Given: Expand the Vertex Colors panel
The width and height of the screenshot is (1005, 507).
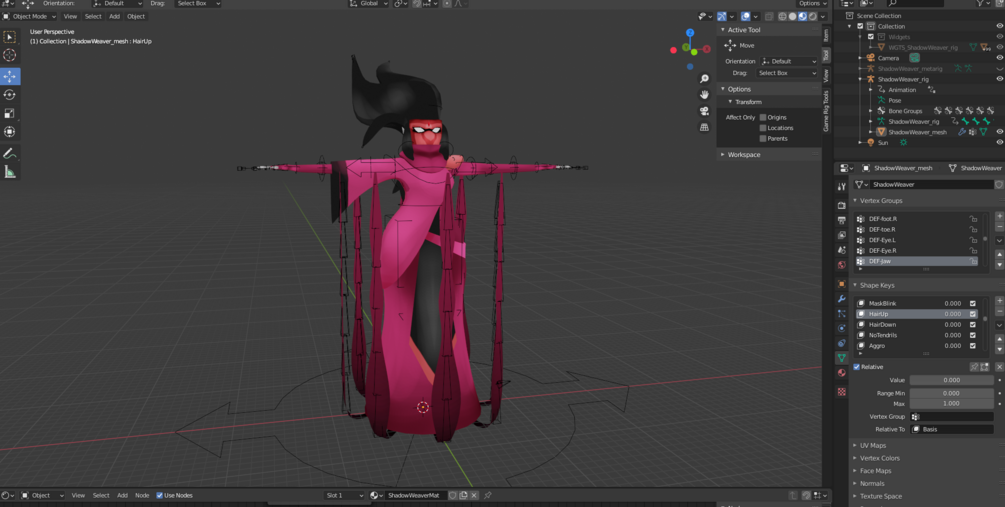Looking at the screenshot, I should click(879, 458).
